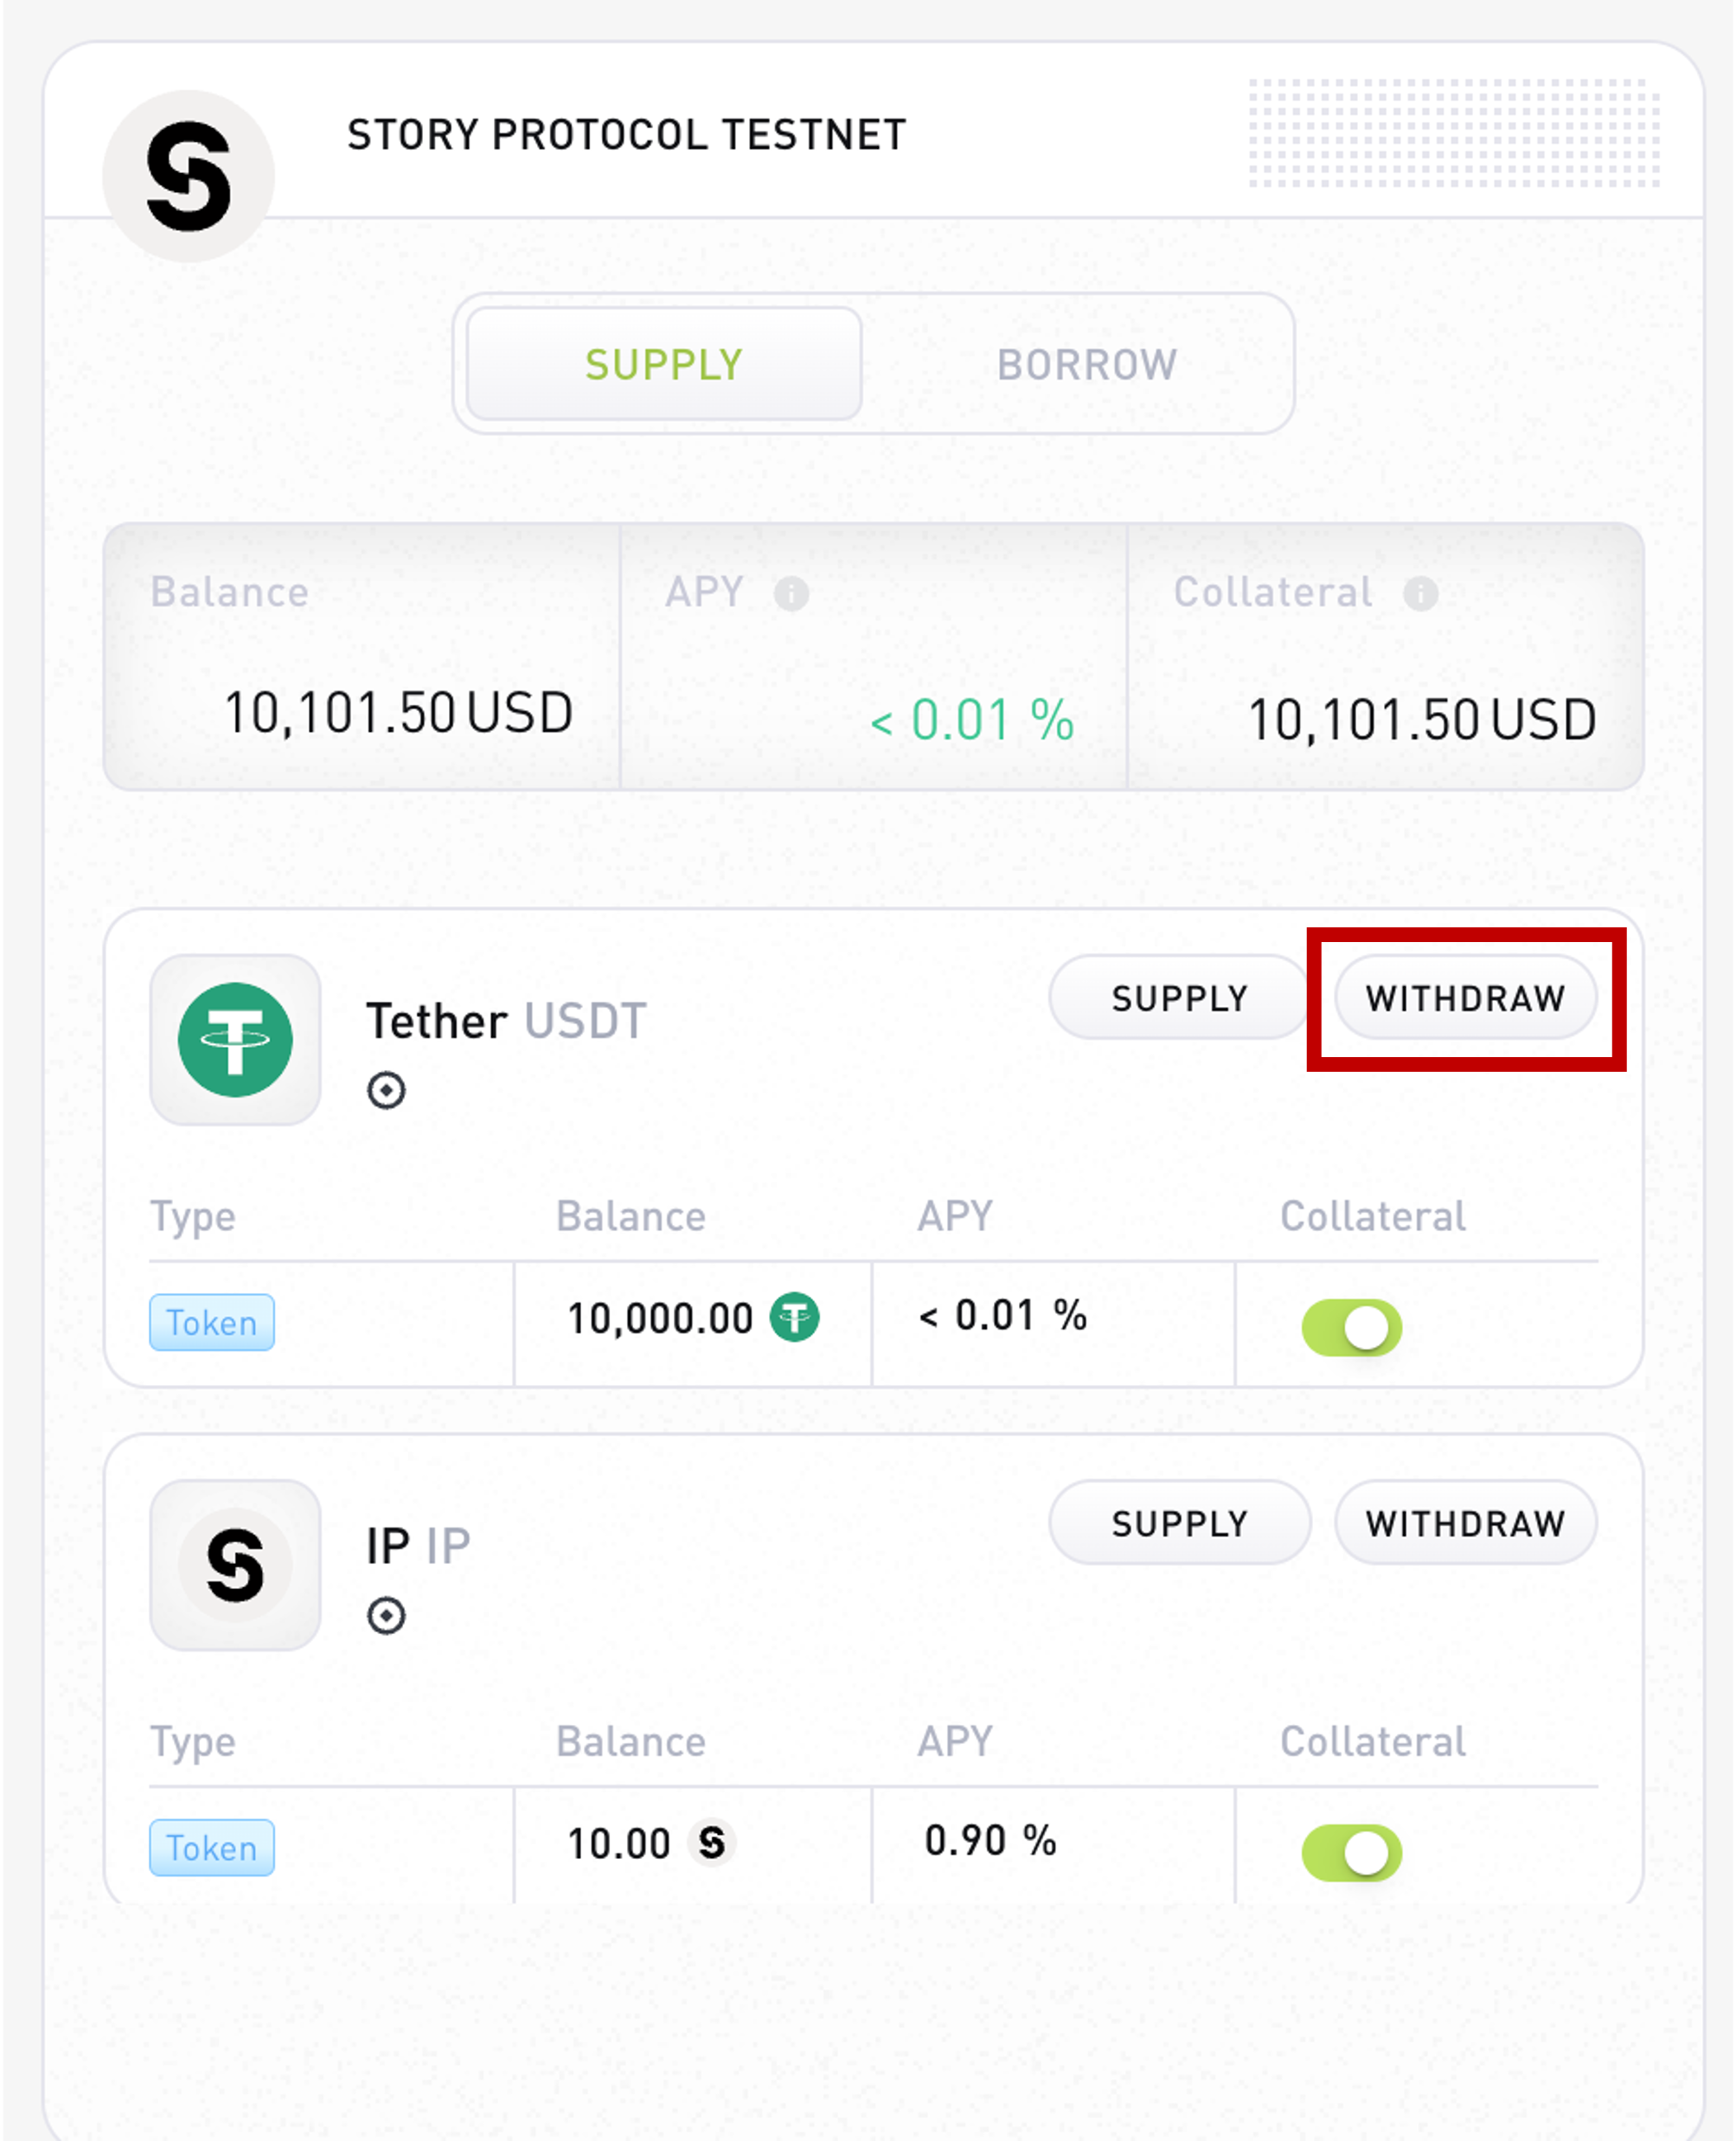The image size is (1736, 2141).
Task: Click the small Tether icon beside 10,000.00
Action: pyautogui.click(x=794, y=1317)
